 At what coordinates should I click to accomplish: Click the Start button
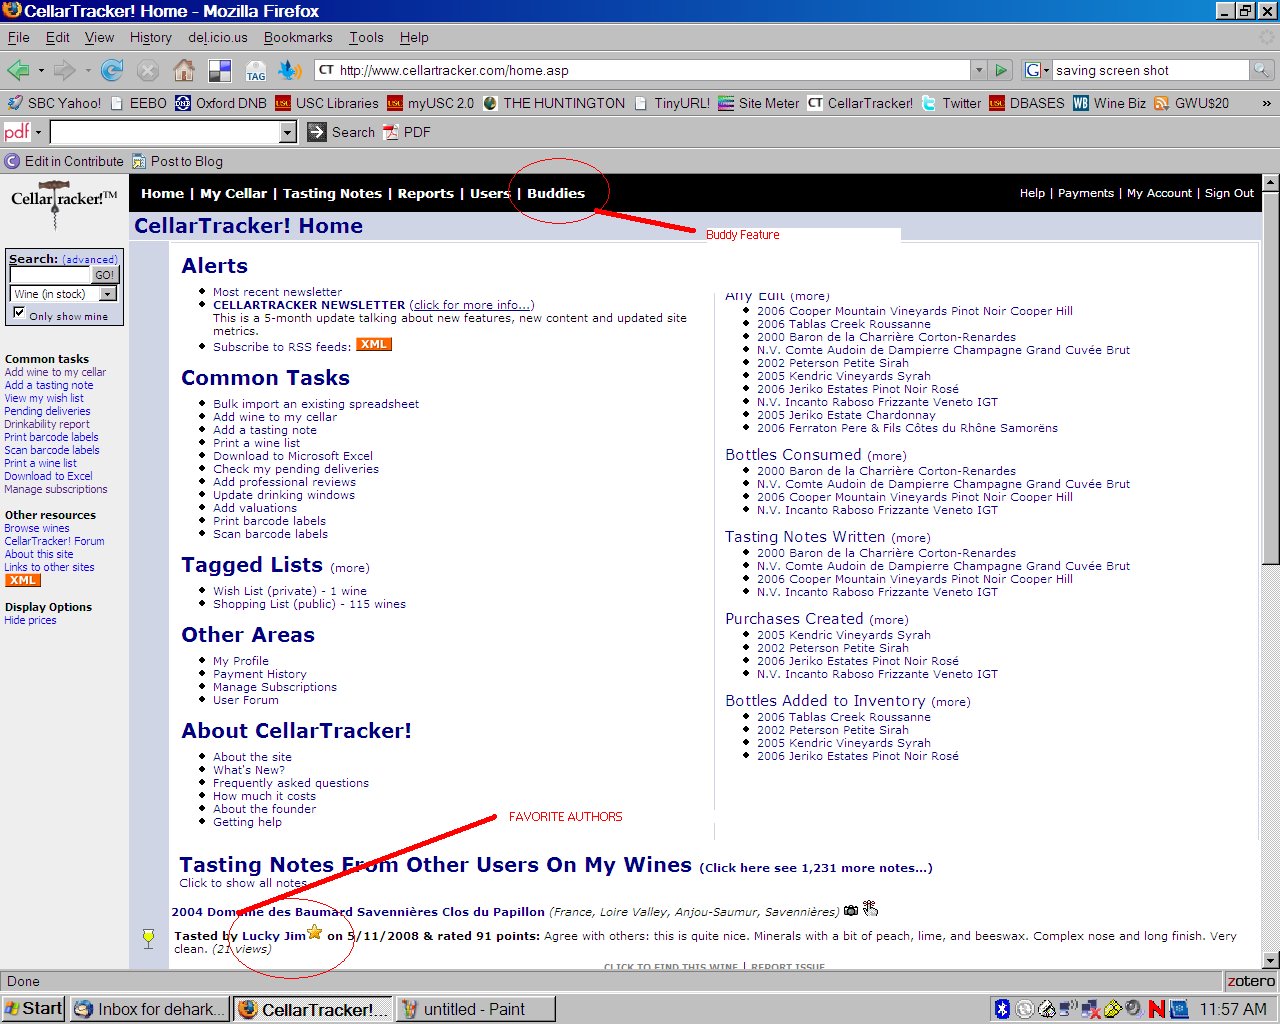tap(33, 1009)
